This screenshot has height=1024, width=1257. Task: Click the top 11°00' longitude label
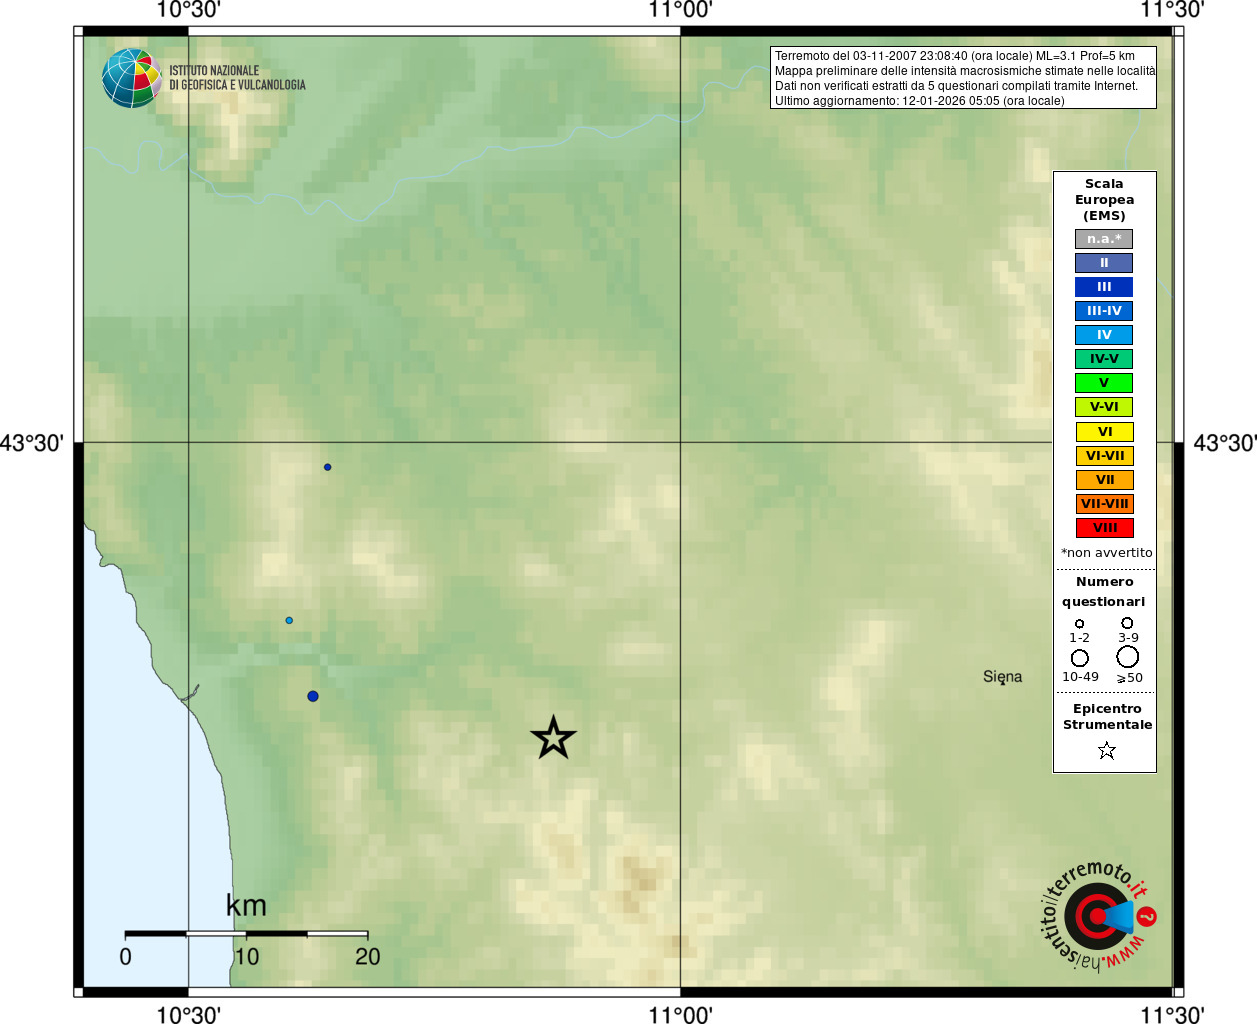click(x=680, y=10)
